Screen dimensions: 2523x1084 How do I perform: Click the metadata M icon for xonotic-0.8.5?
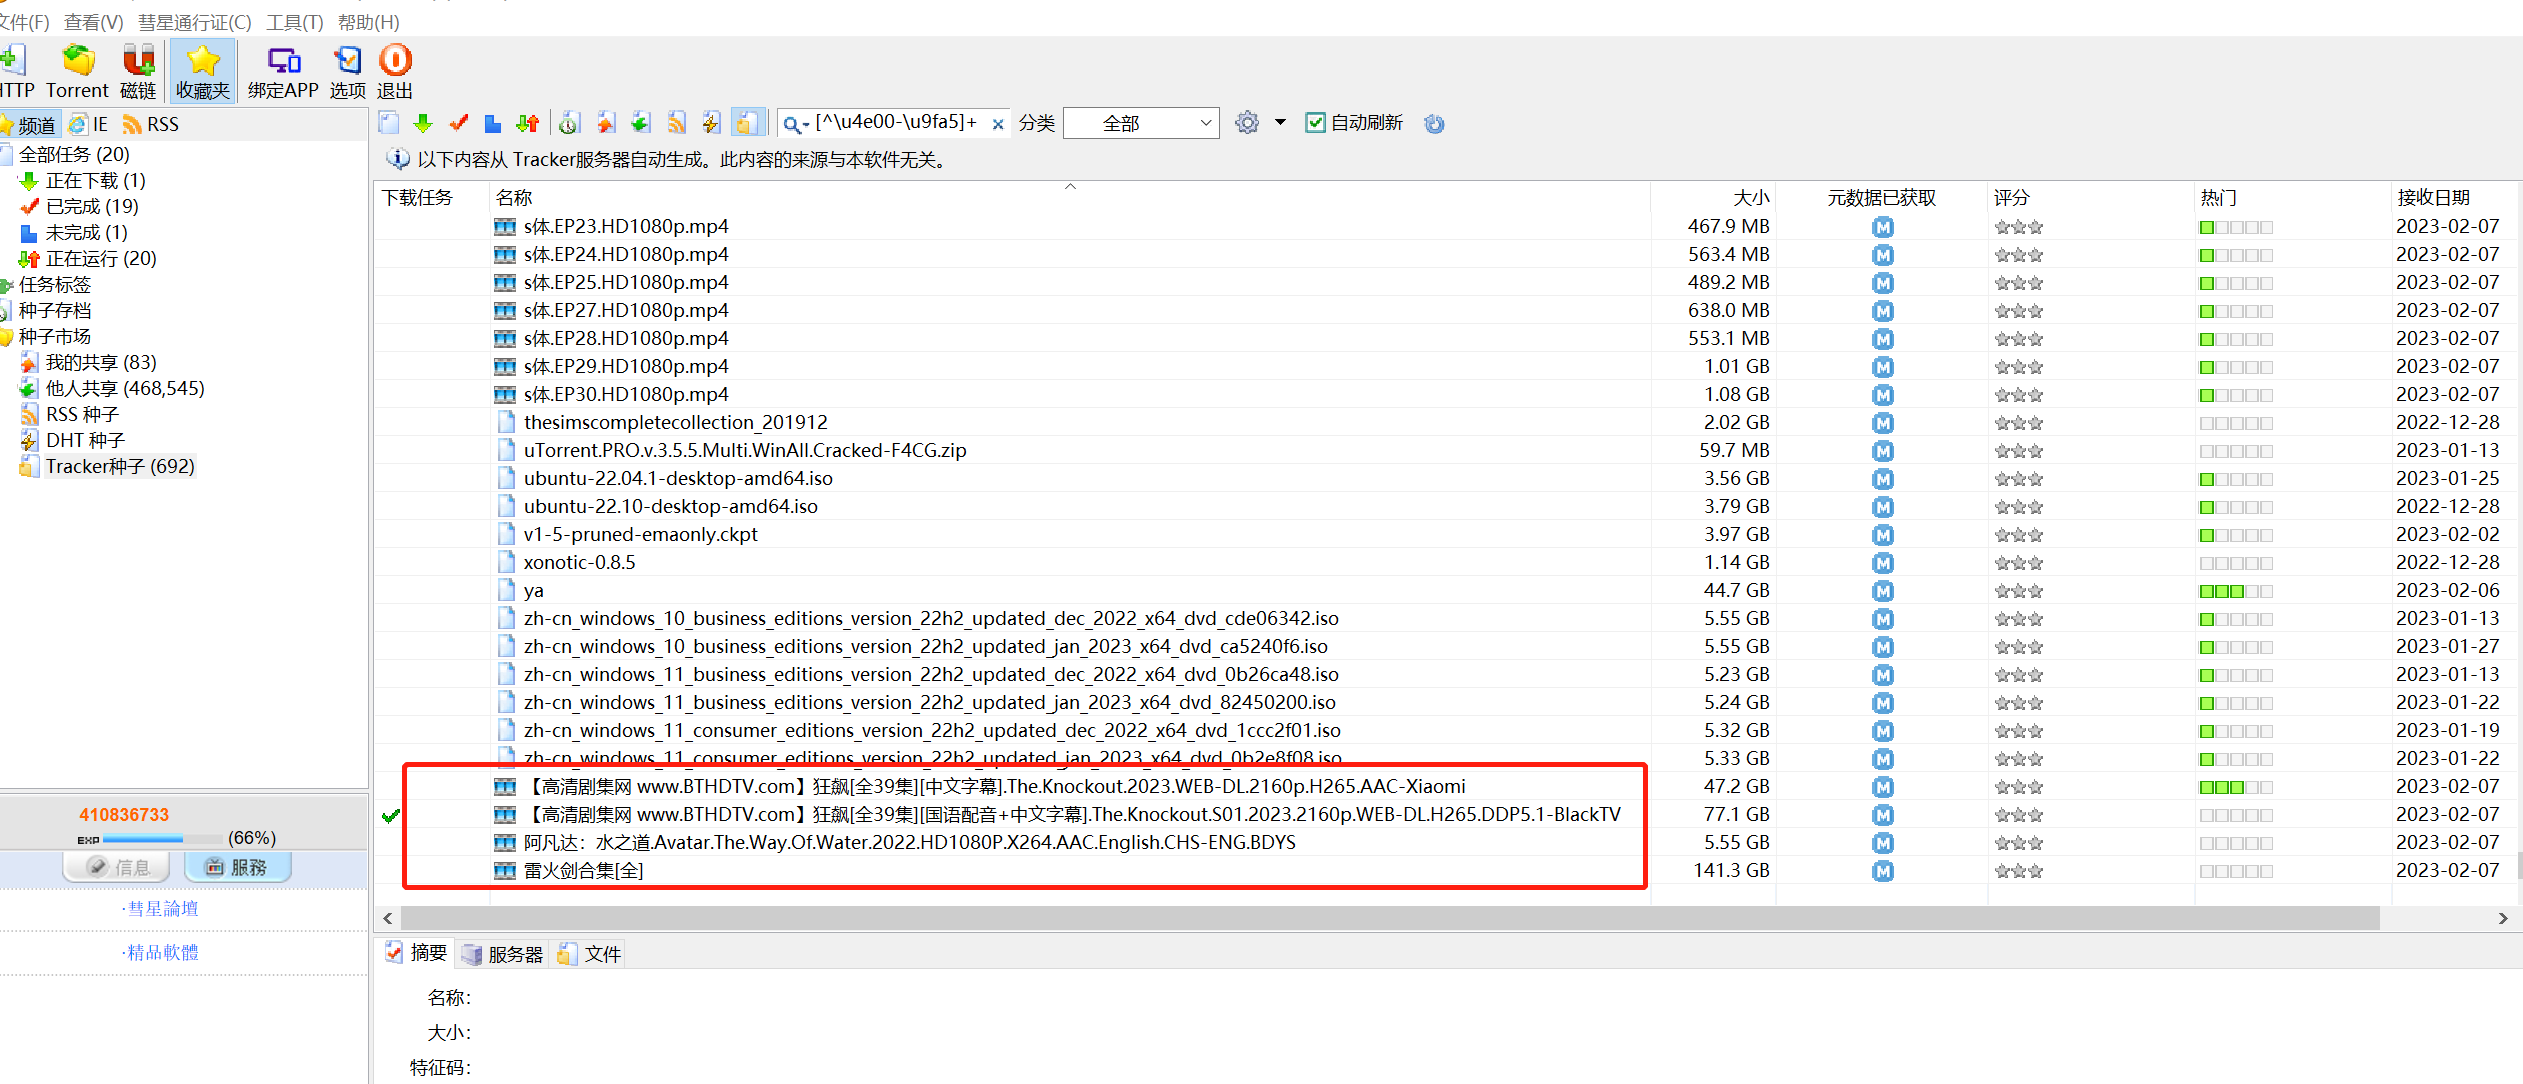tap(1883, 563)
